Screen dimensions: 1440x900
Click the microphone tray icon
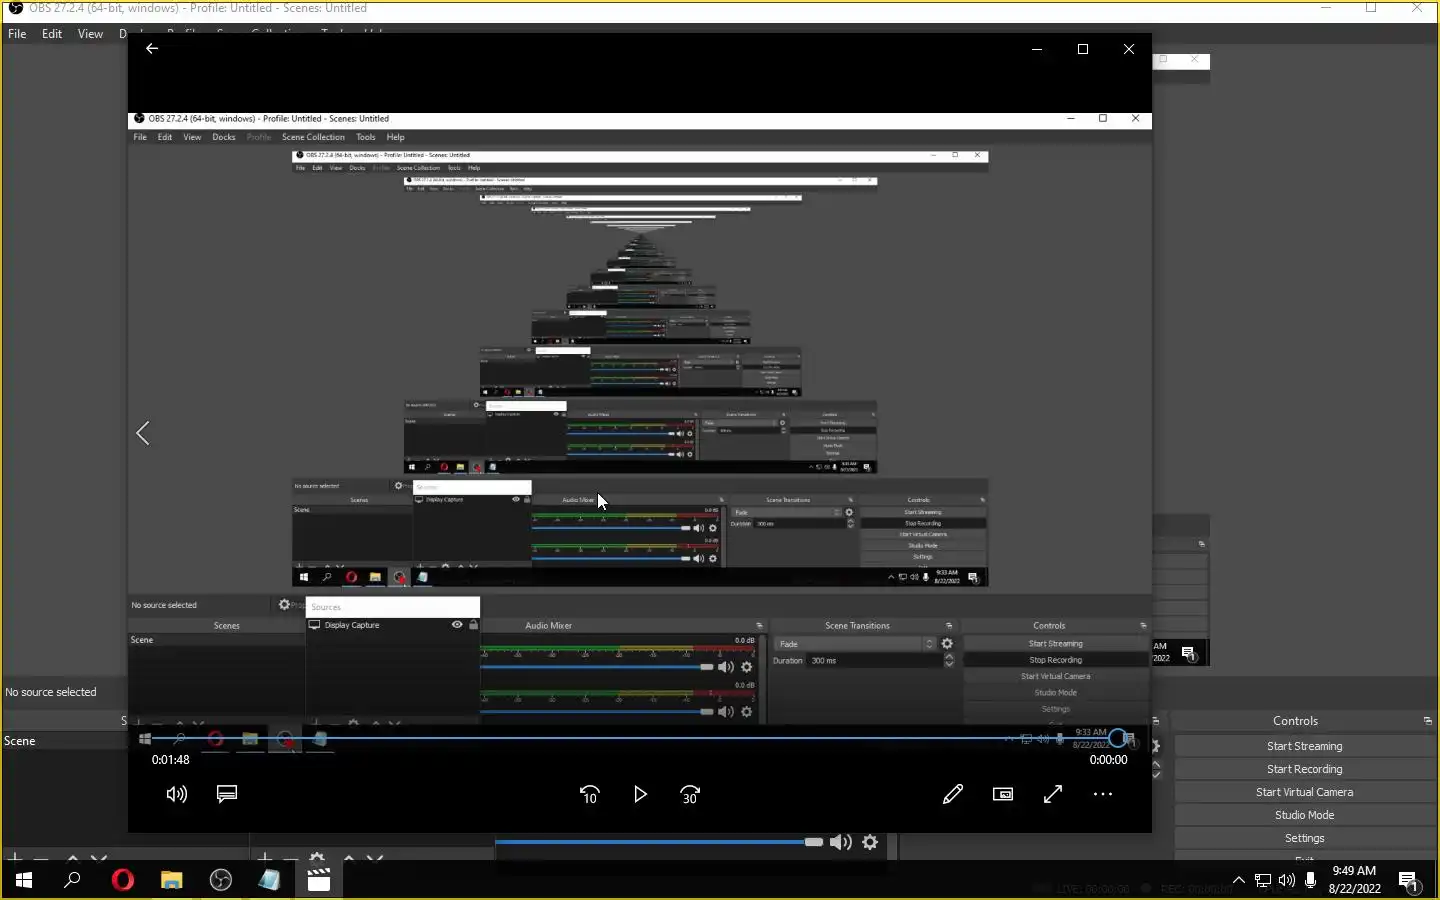click(x=1311, y=880)
